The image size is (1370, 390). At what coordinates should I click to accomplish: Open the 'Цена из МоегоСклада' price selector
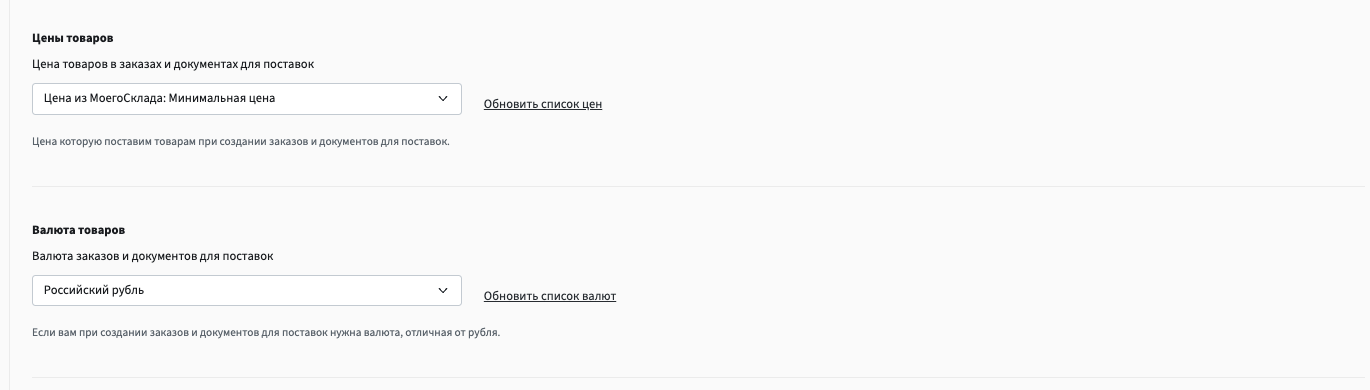point(247,99)
